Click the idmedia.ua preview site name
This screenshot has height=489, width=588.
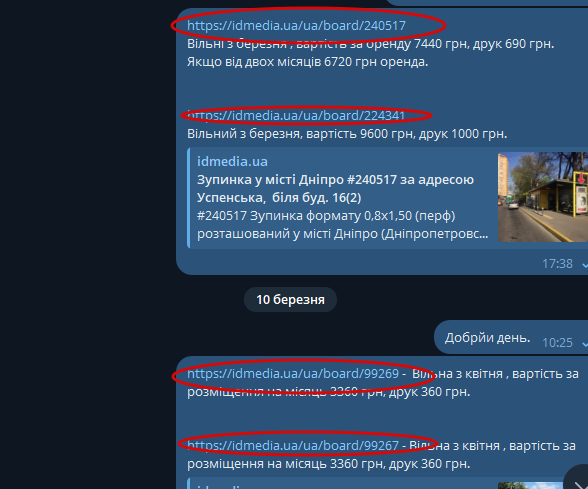pos(232,162)
